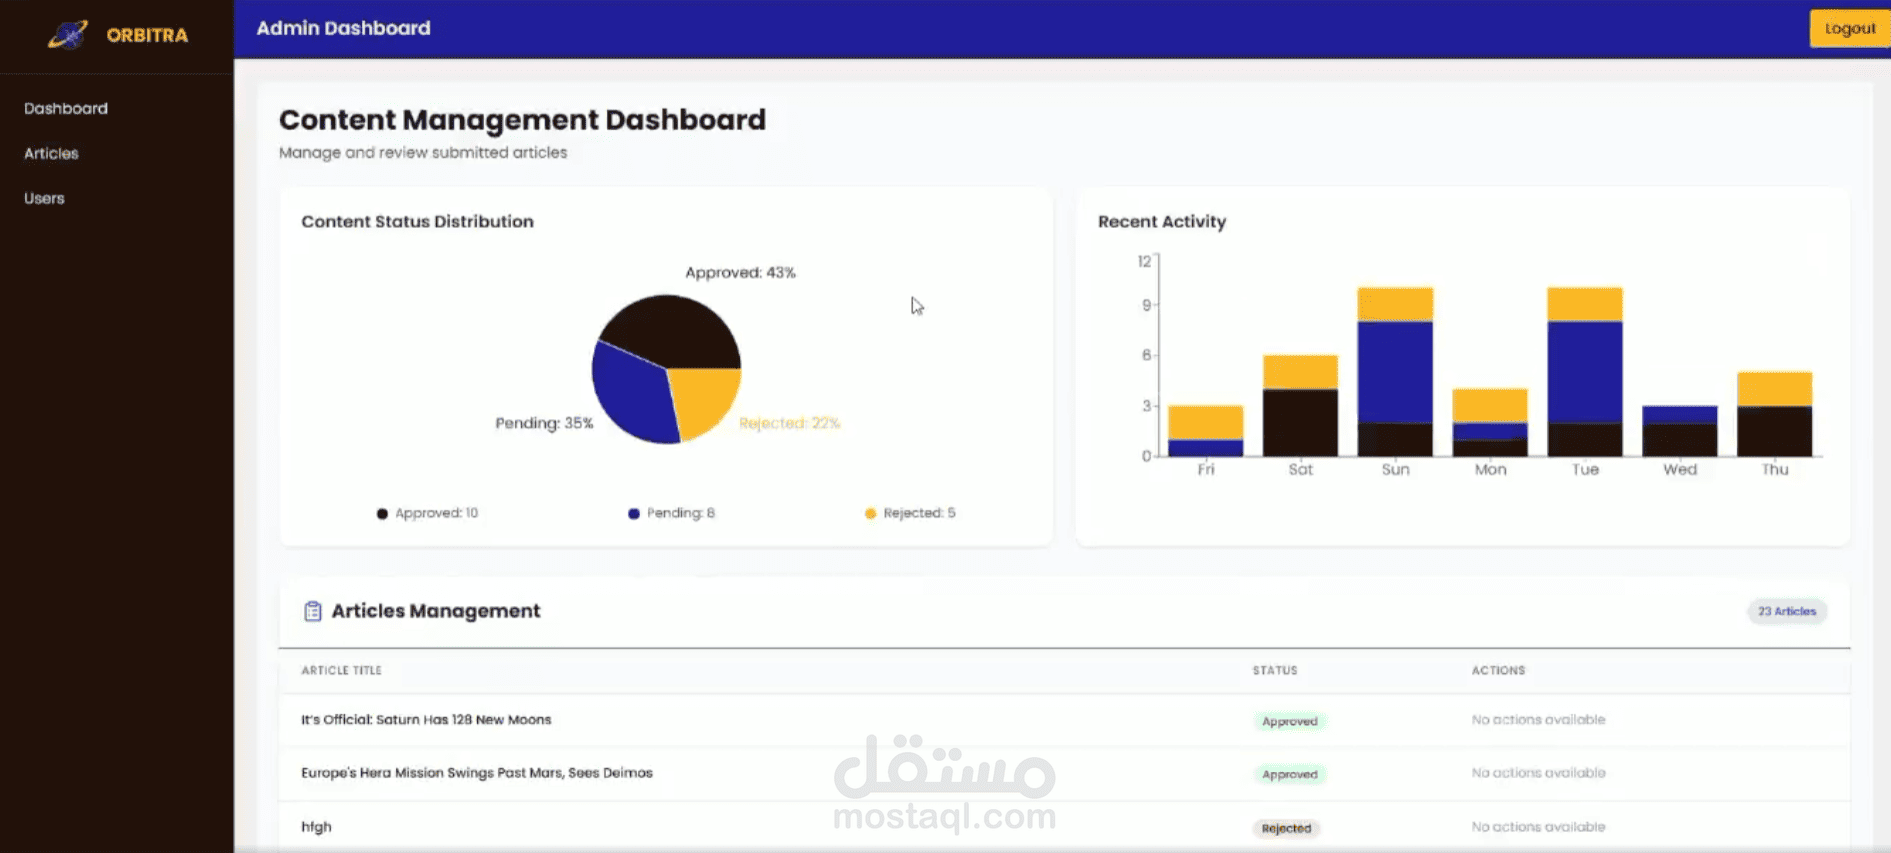Select the yellow Rejected pie slice
Image resolution: width=1891 pixels, height=853 pixels.
pos(706,400)
